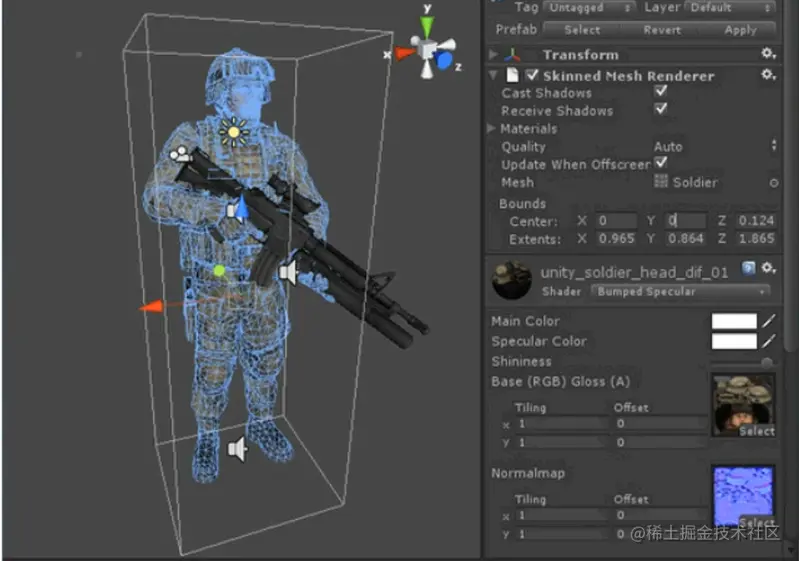Open the material help book icon
This screenshot has width=799, height=561.
tap(748, 268)
